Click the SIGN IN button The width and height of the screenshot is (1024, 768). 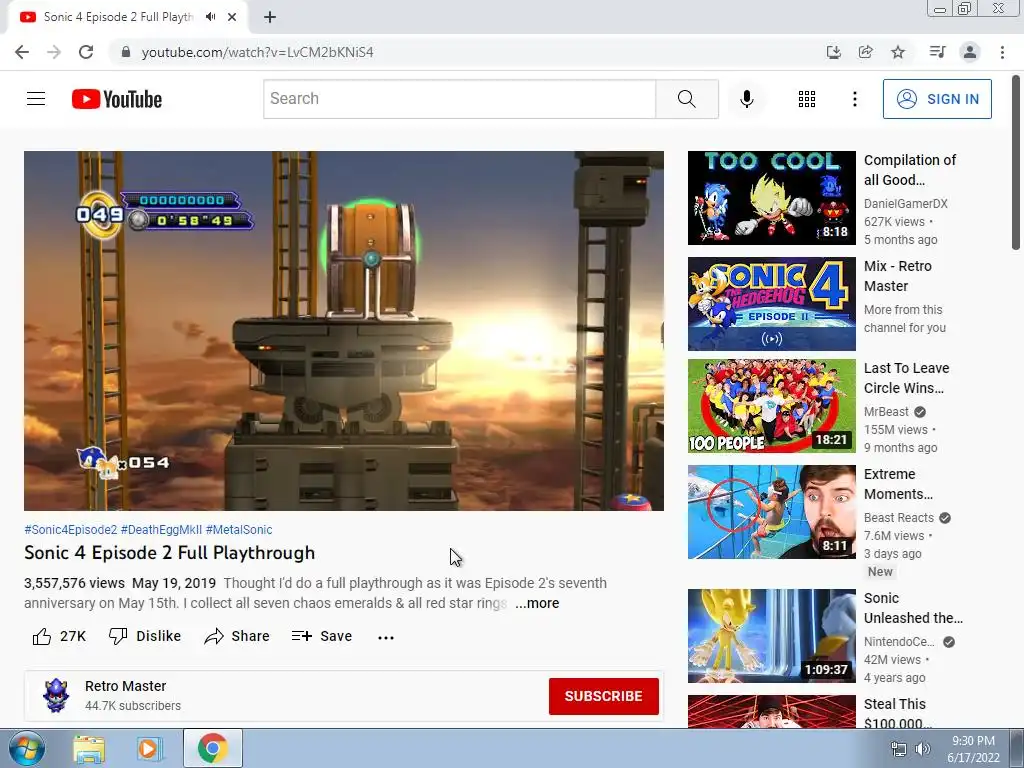(x=937, y=99)
